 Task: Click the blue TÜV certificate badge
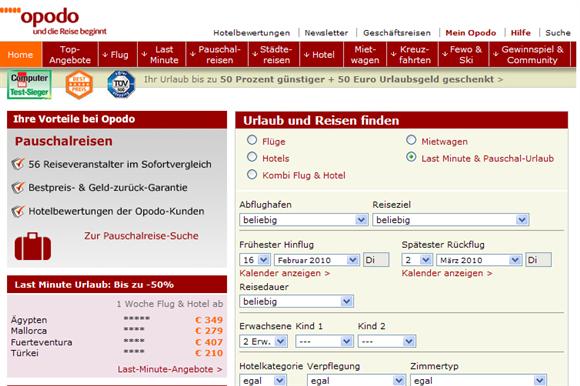pyautogui.click(x=121, y=85)
